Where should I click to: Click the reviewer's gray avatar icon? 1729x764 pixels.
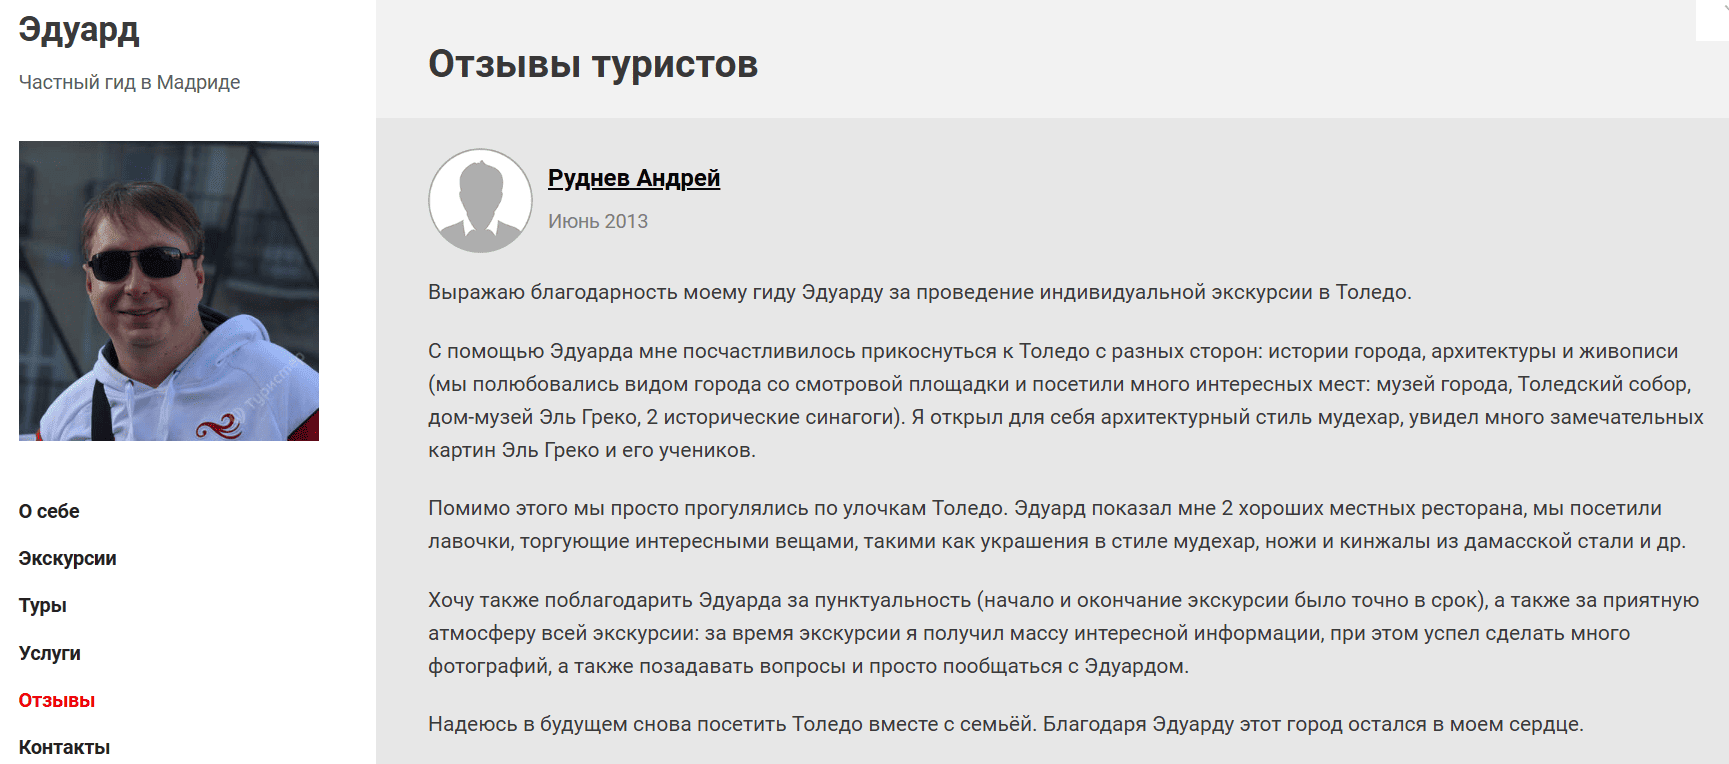tap(480, 201)
